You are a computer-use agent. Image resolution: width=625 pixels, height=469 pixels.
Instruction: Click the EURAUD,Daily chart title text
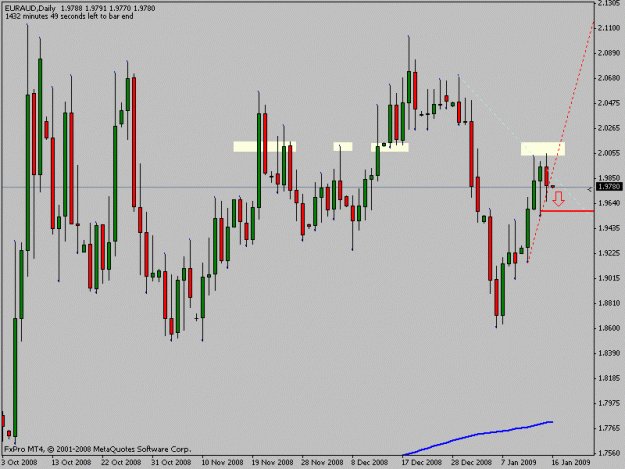pyautogui.click(x=30, y=8)
